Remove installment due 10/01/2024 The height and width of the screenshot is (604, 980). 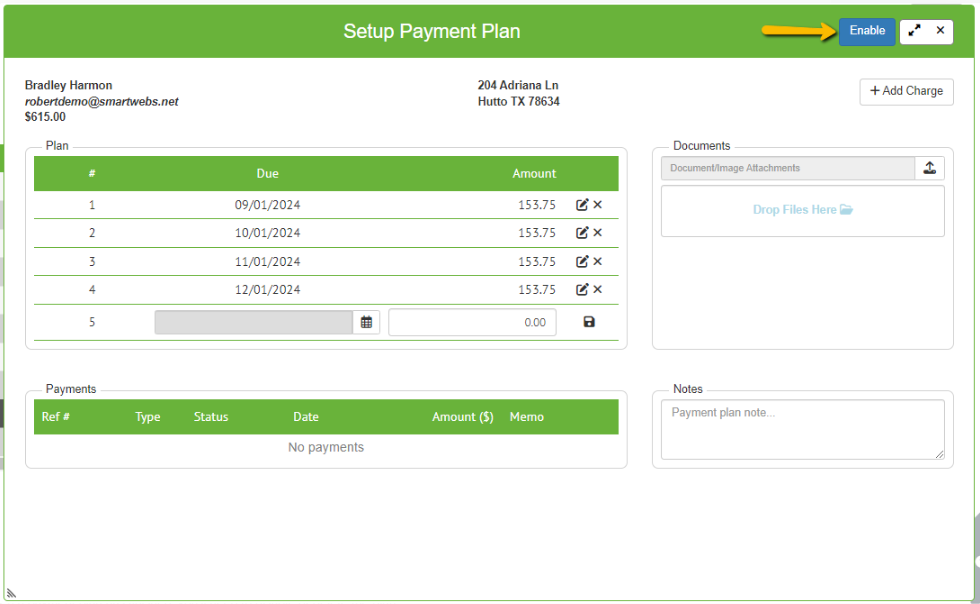pos(598,233)
